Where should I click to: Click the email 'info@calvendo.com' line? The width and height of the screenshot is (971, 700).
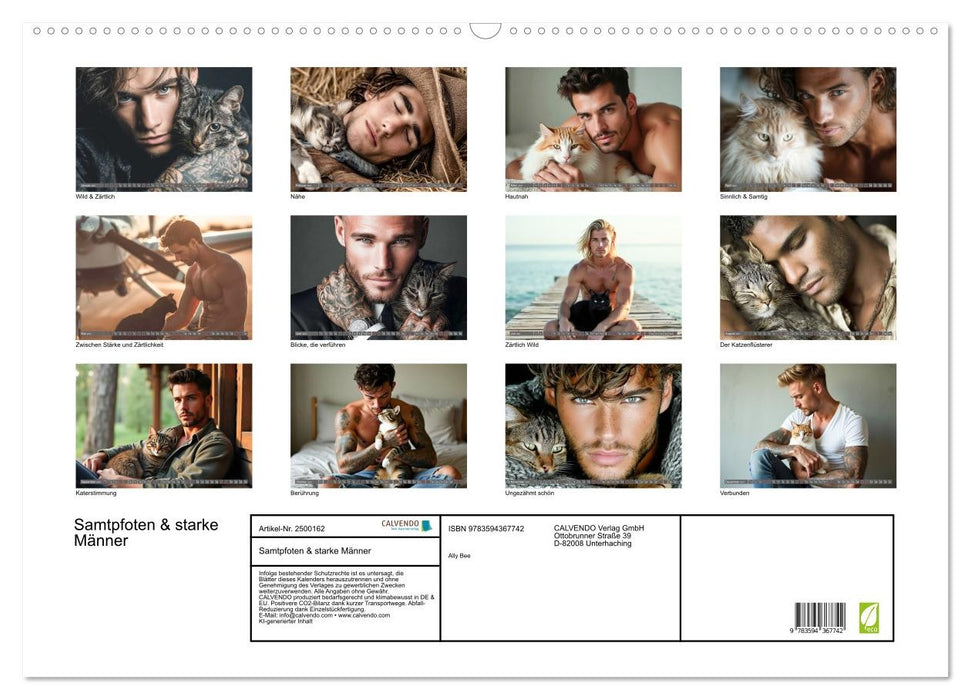pyautogui.click(x=324, y=615)
